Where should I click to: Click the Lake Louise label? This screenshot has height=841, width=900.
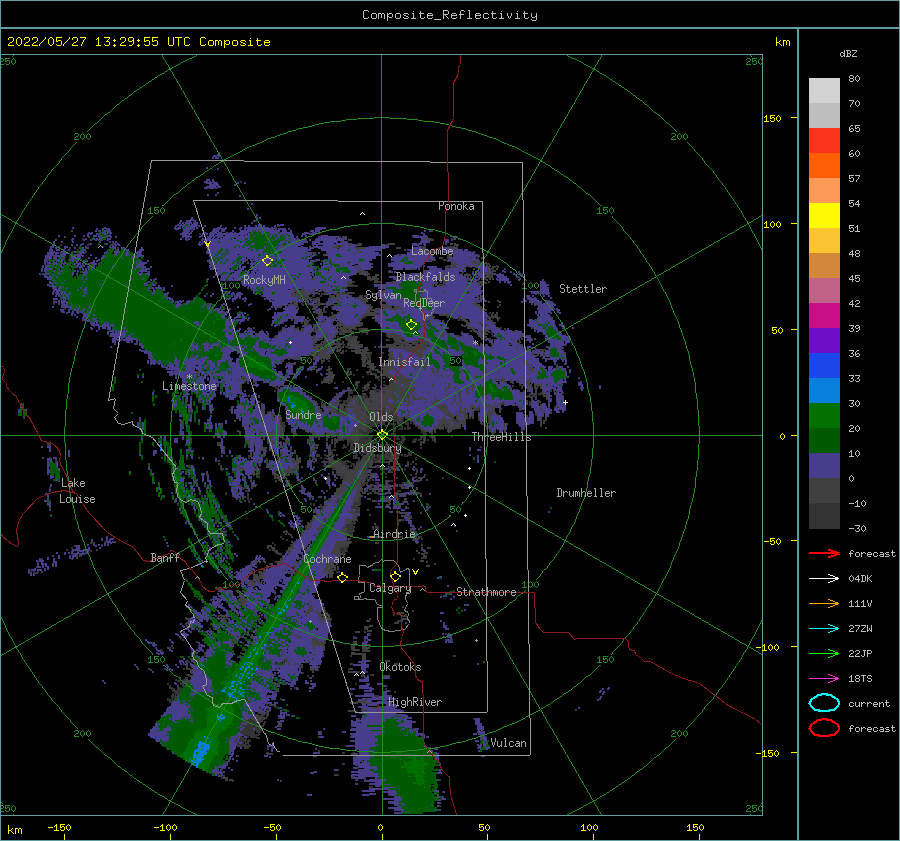(x=77, y=491)
